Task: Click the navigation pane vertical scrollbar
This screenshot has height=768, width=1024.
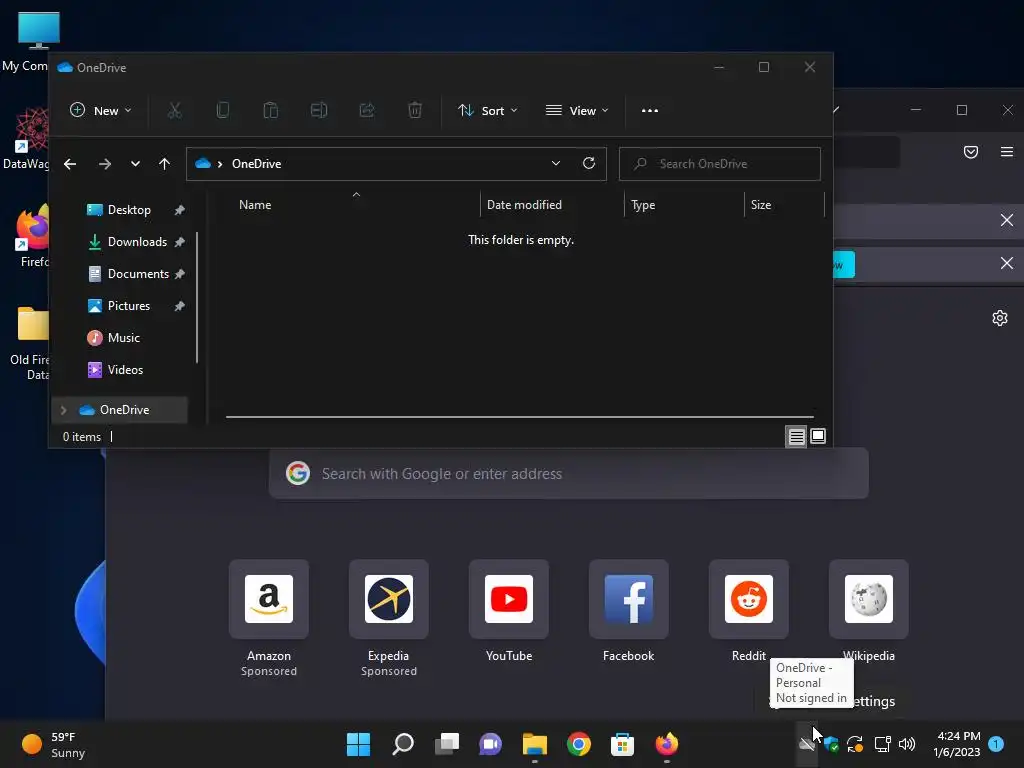Action: click(x=197, y=297)
